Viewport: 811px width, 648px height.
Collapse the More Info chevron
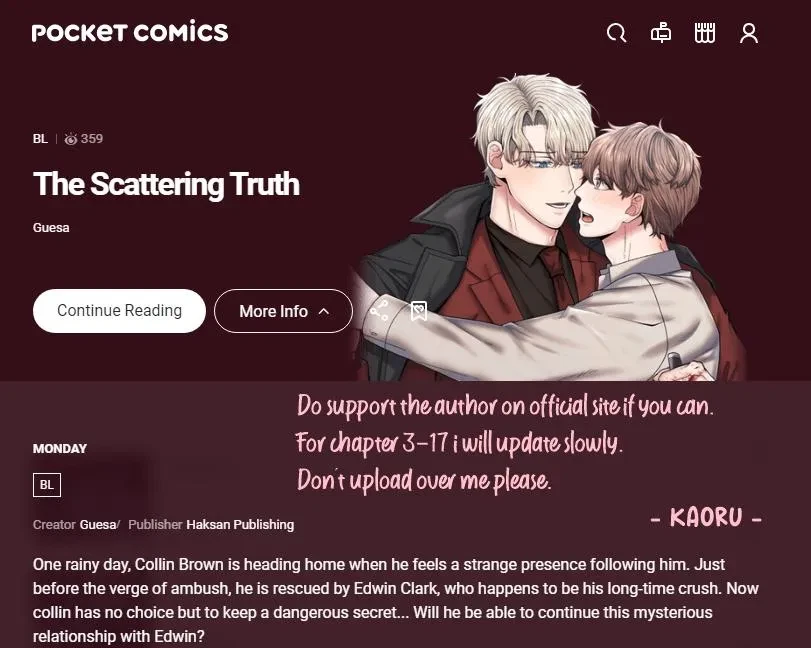click(x=324, y=311)
